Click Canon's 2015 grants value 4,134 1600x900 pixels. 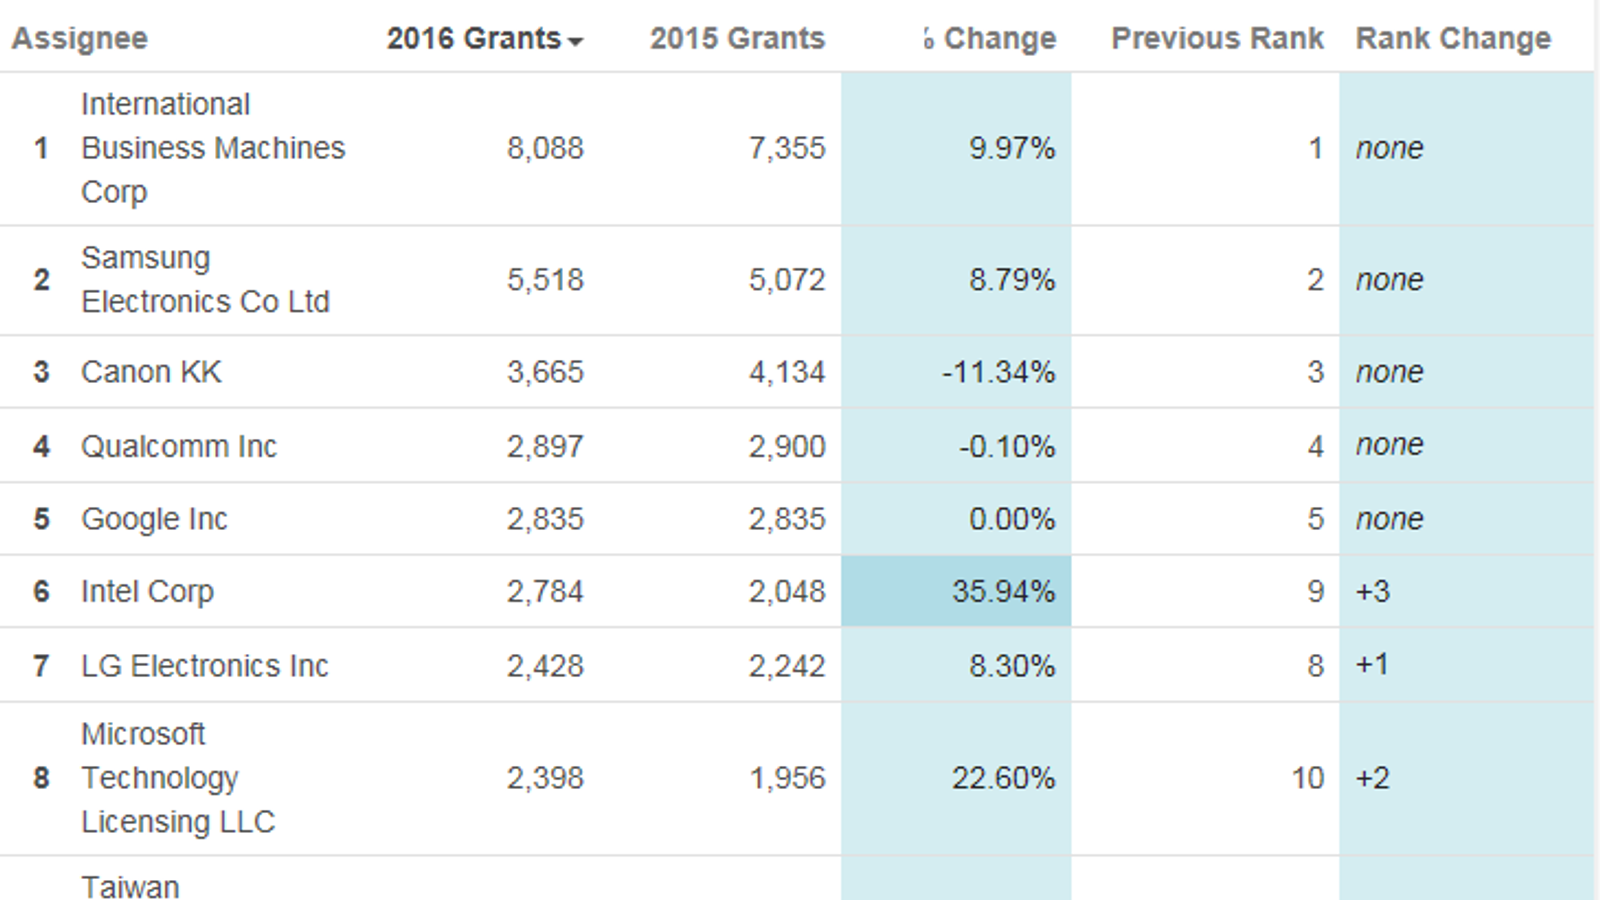point(787,372)
